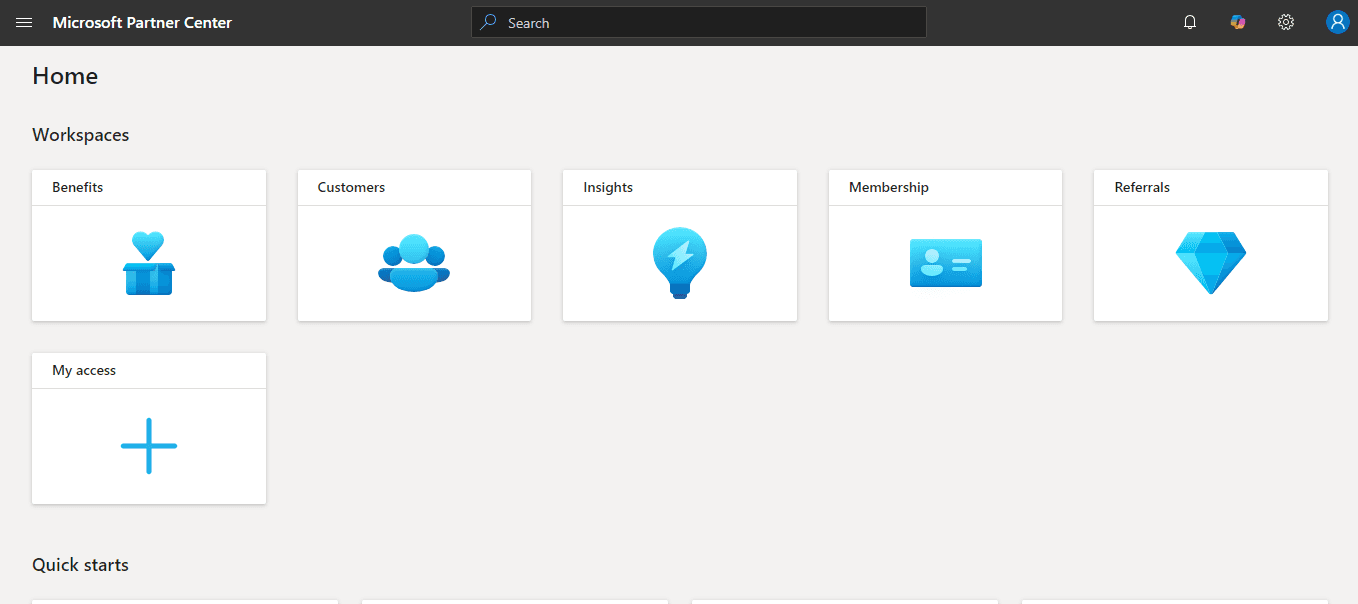Click the Referrals diamond icon

1211,263
